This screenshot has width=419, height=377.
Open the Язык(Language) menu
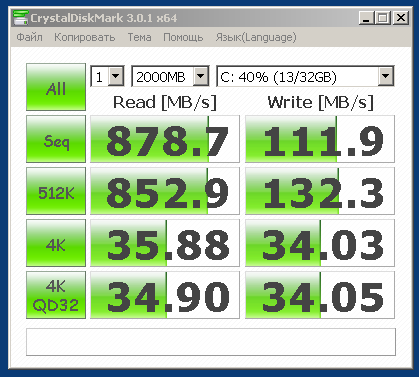(256, 37)
